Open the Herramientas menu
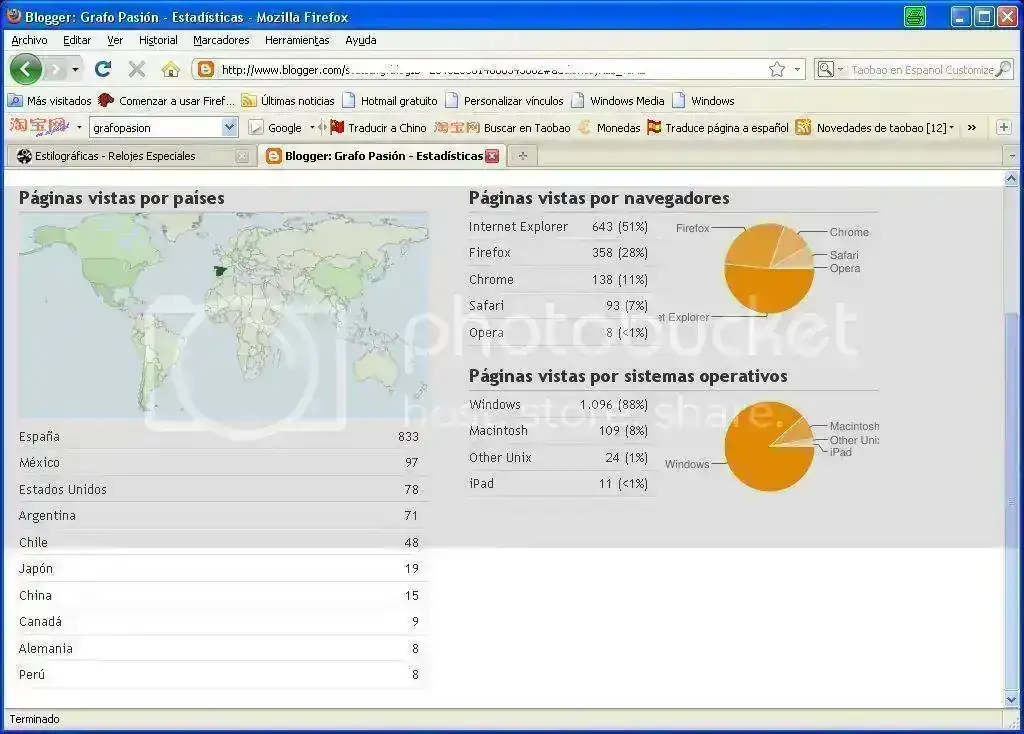1024x734 pixels. (x=297, y=40)
